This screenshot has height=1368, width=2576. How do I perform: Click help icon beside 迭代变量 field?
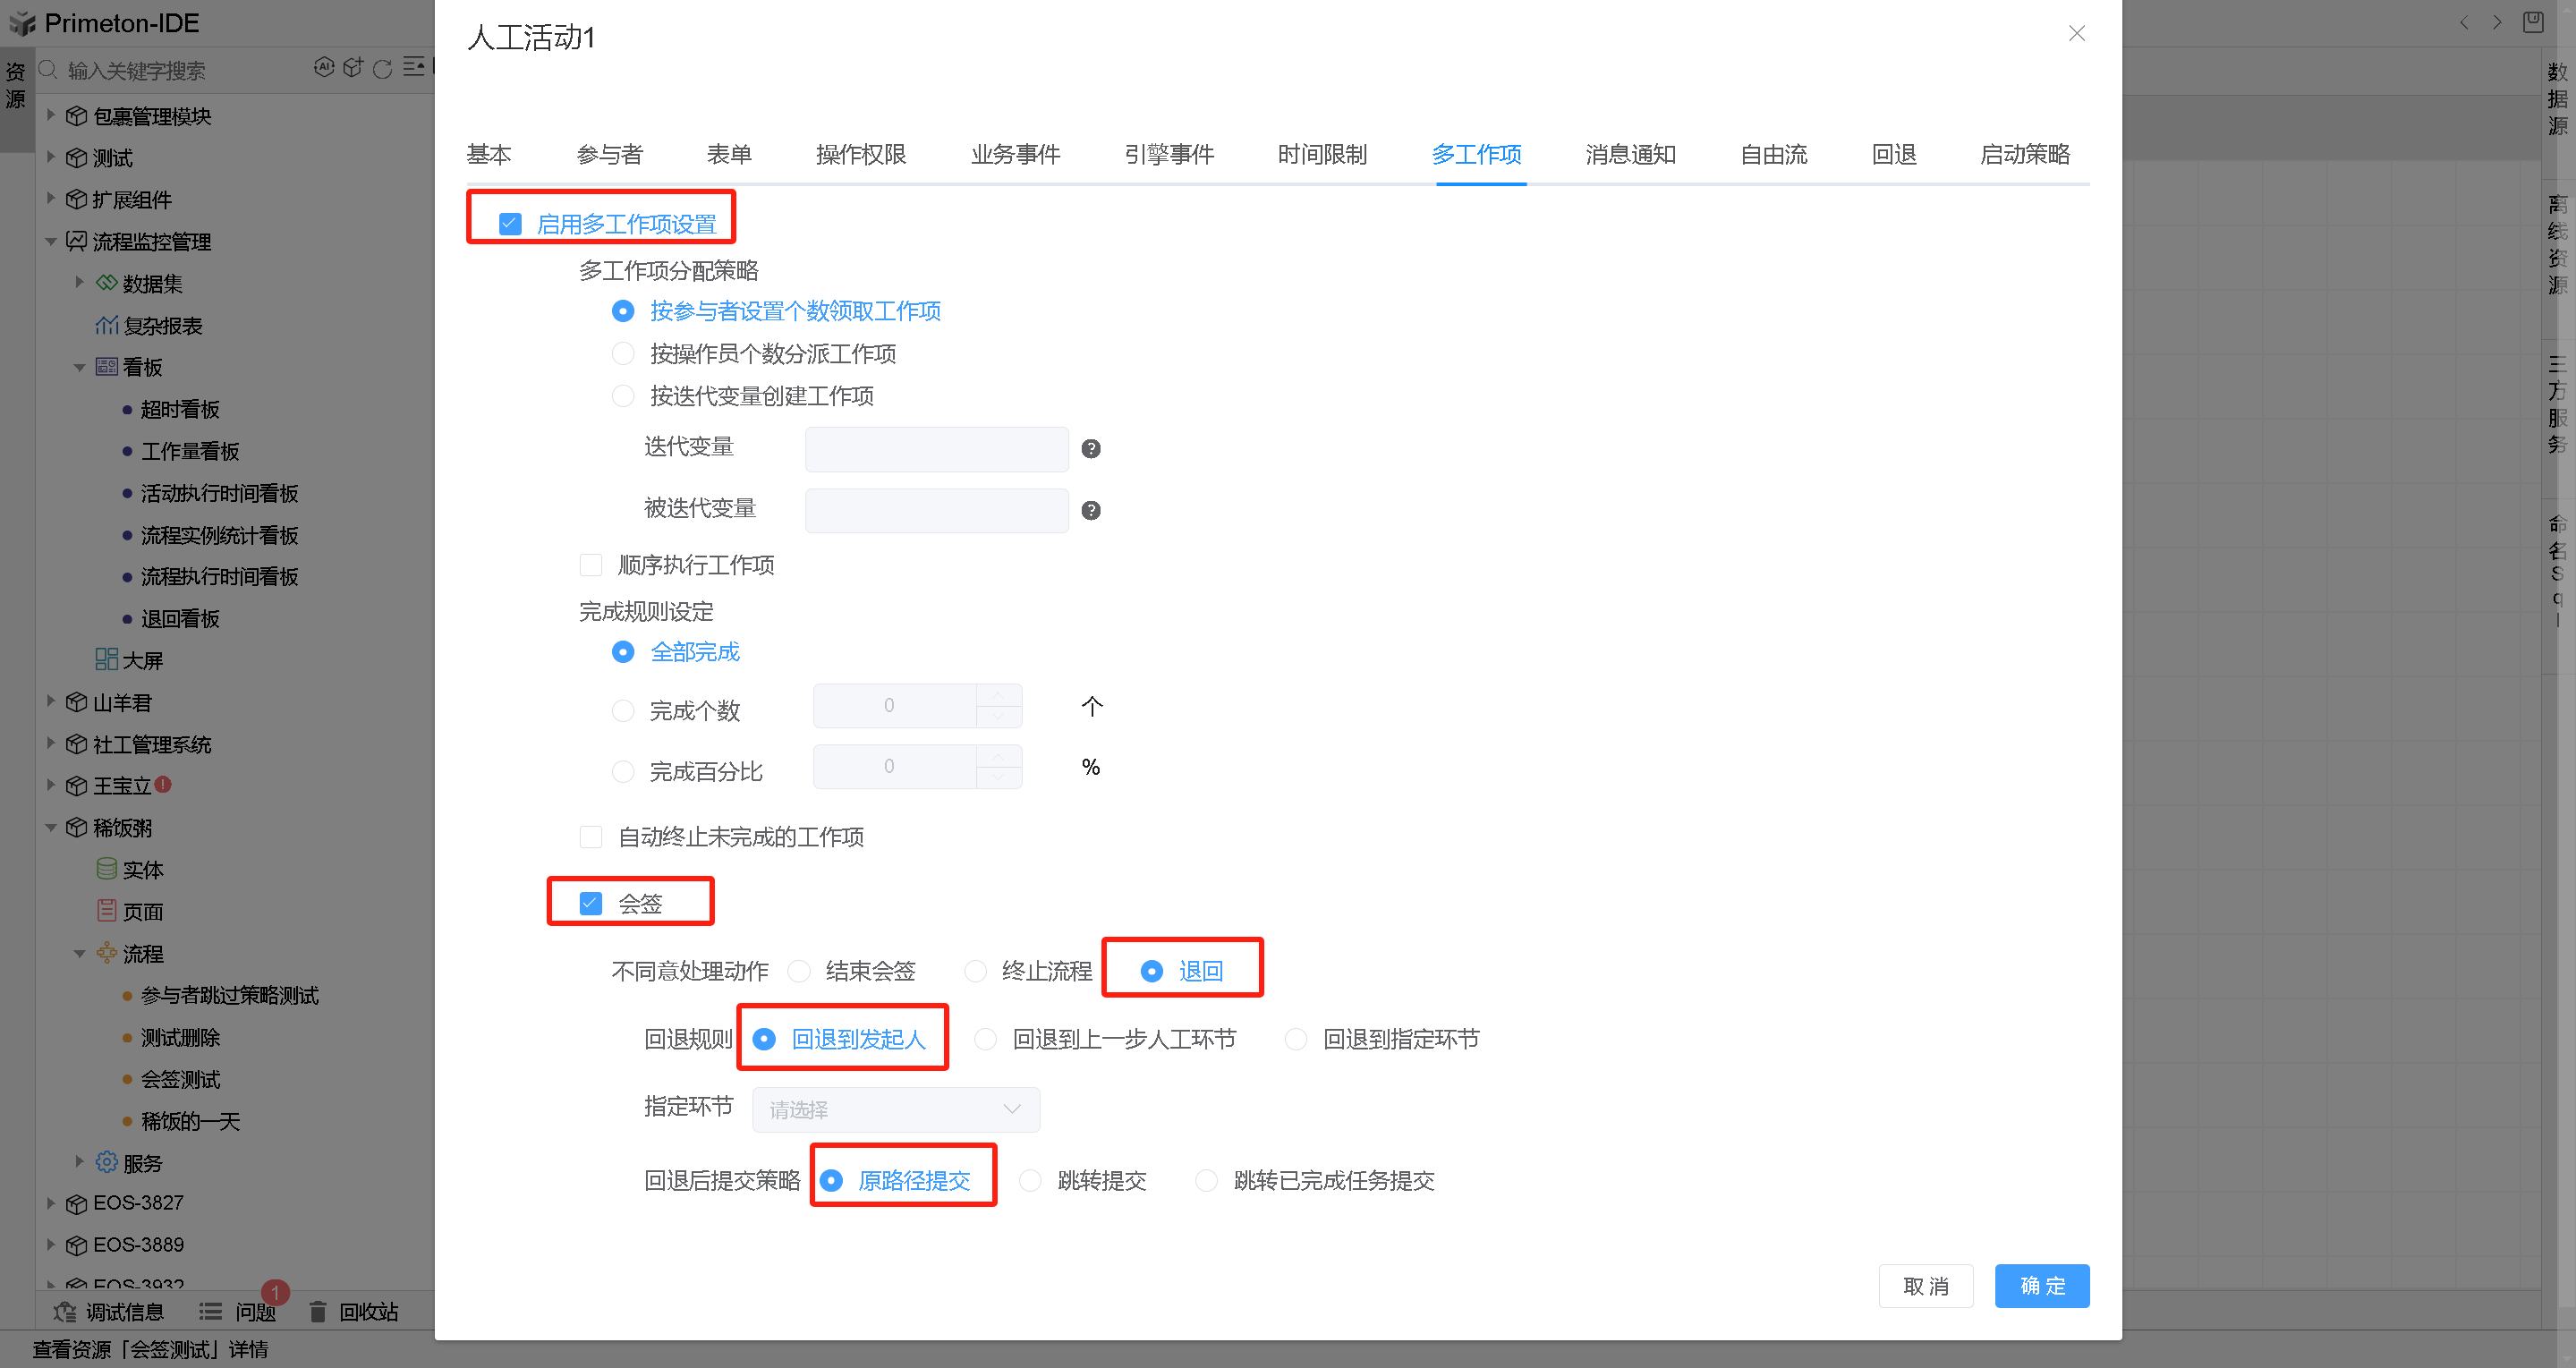coord(1091,449)
